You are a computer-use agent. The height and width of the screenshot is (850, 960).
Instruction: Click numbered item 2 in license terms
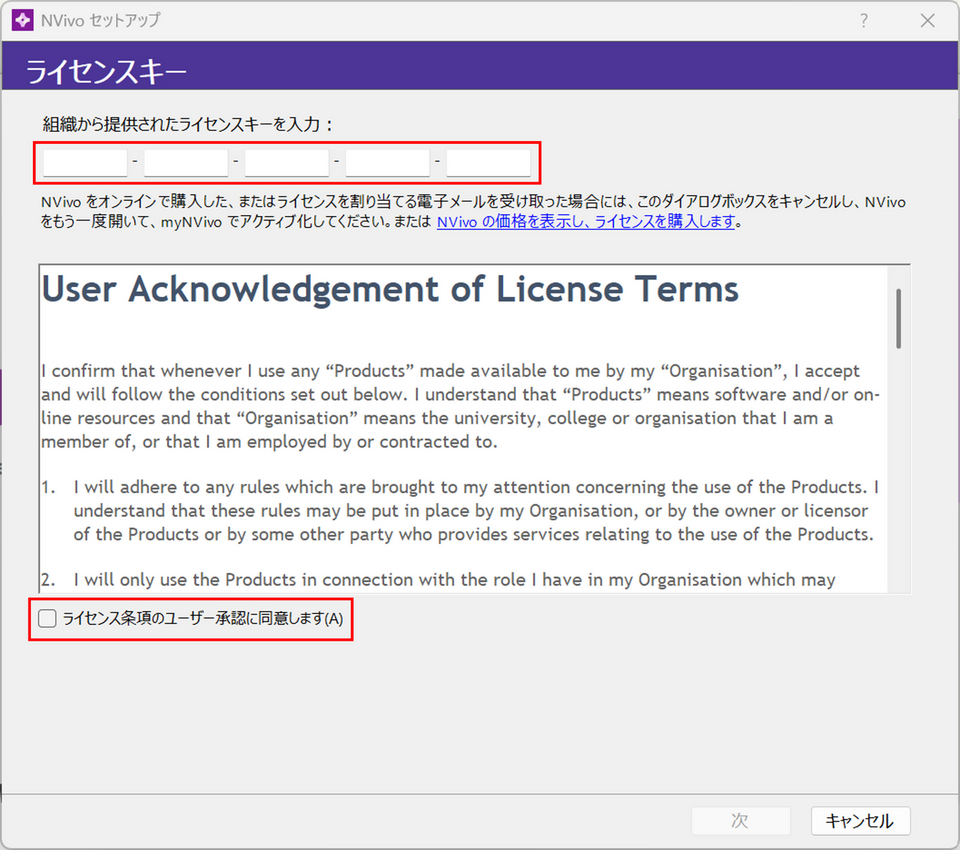point(450,580)
